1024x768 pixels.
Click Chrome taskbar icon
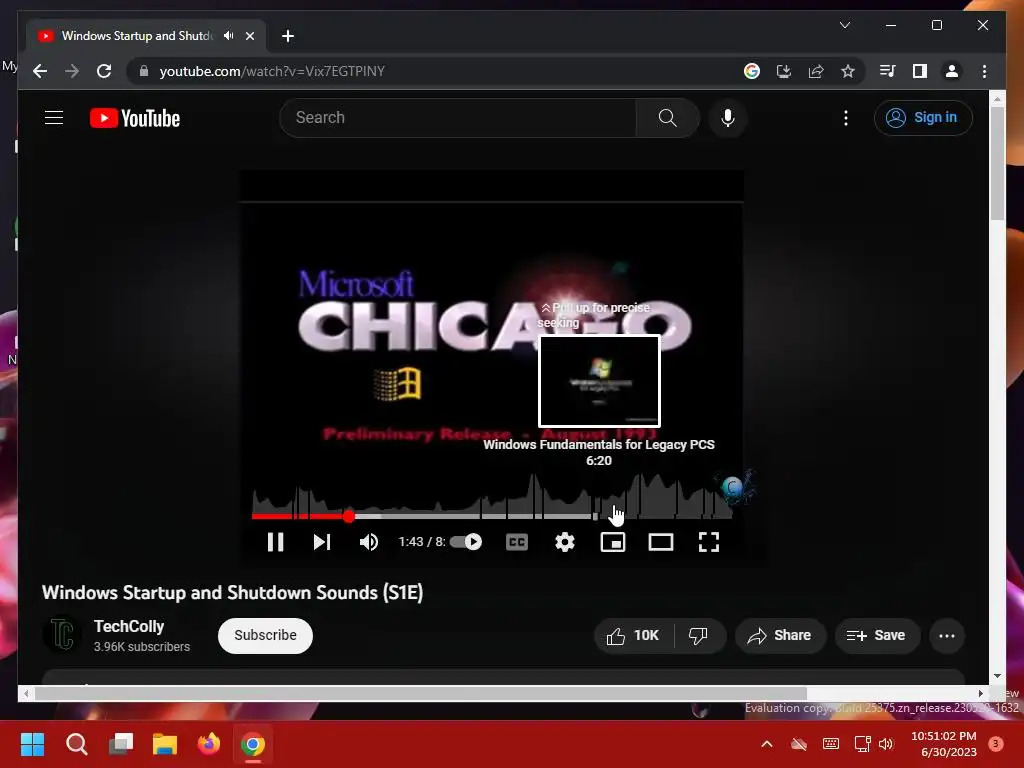click(253, 744)
